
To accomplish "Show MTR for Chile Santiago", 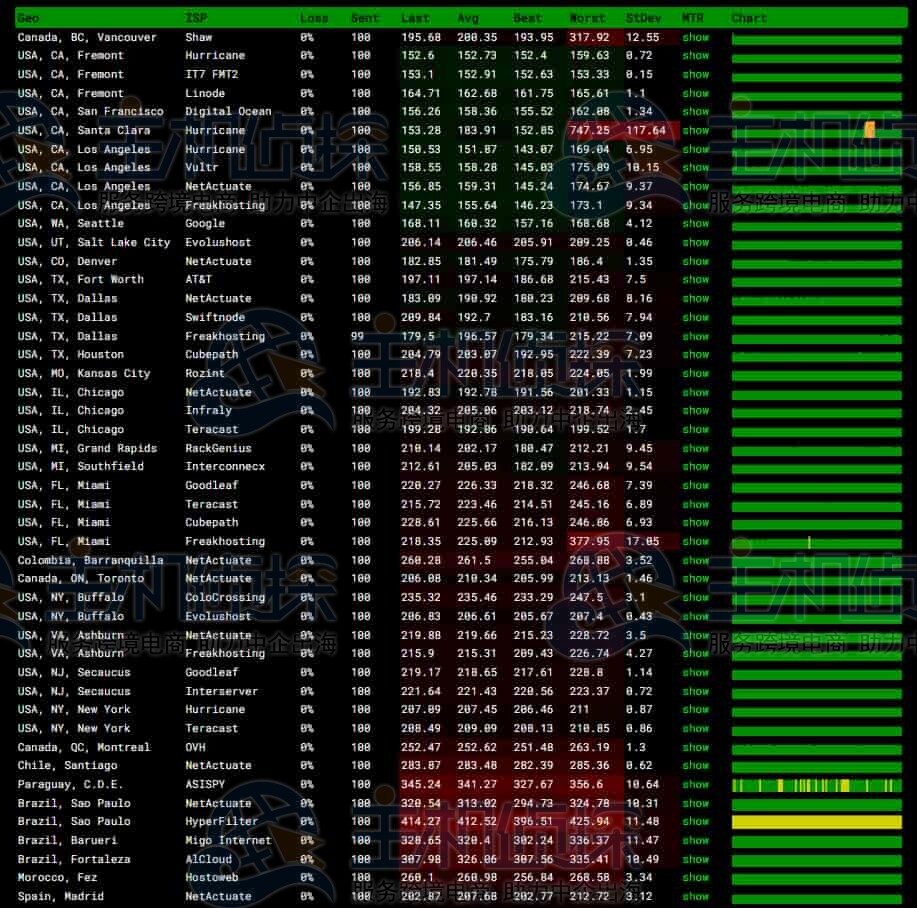I will pyautogui.click(x=695, y=765).
